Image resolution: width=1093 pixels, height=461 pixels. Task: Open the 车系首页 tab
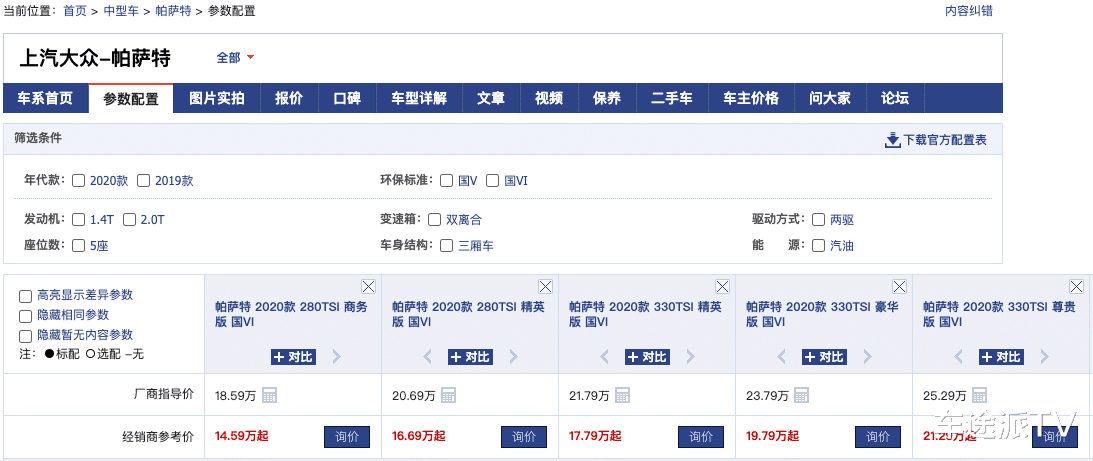pyautogui.click(x=45, y=98)
